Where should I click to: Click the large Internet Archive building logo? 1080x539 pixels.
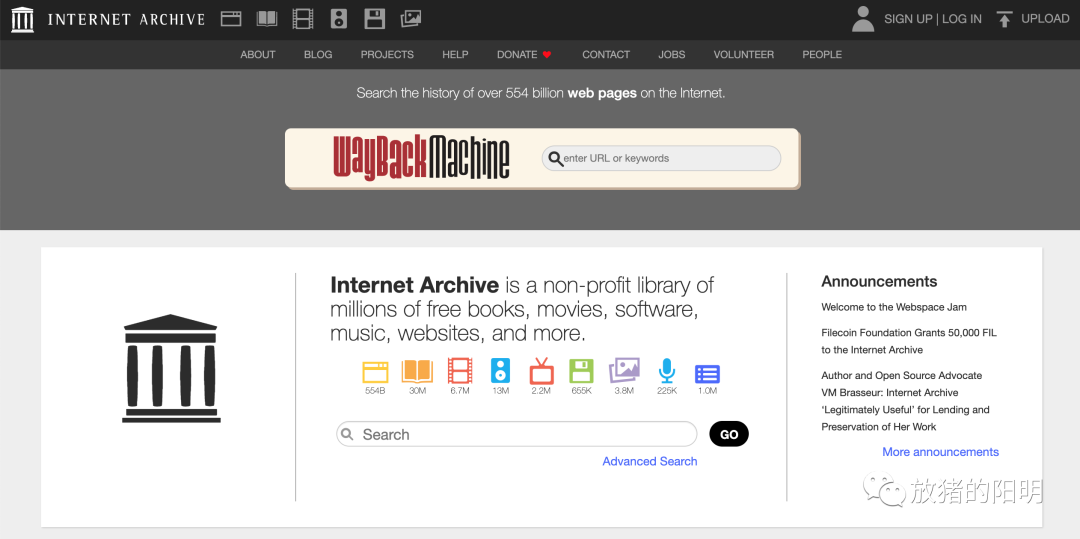171,368
